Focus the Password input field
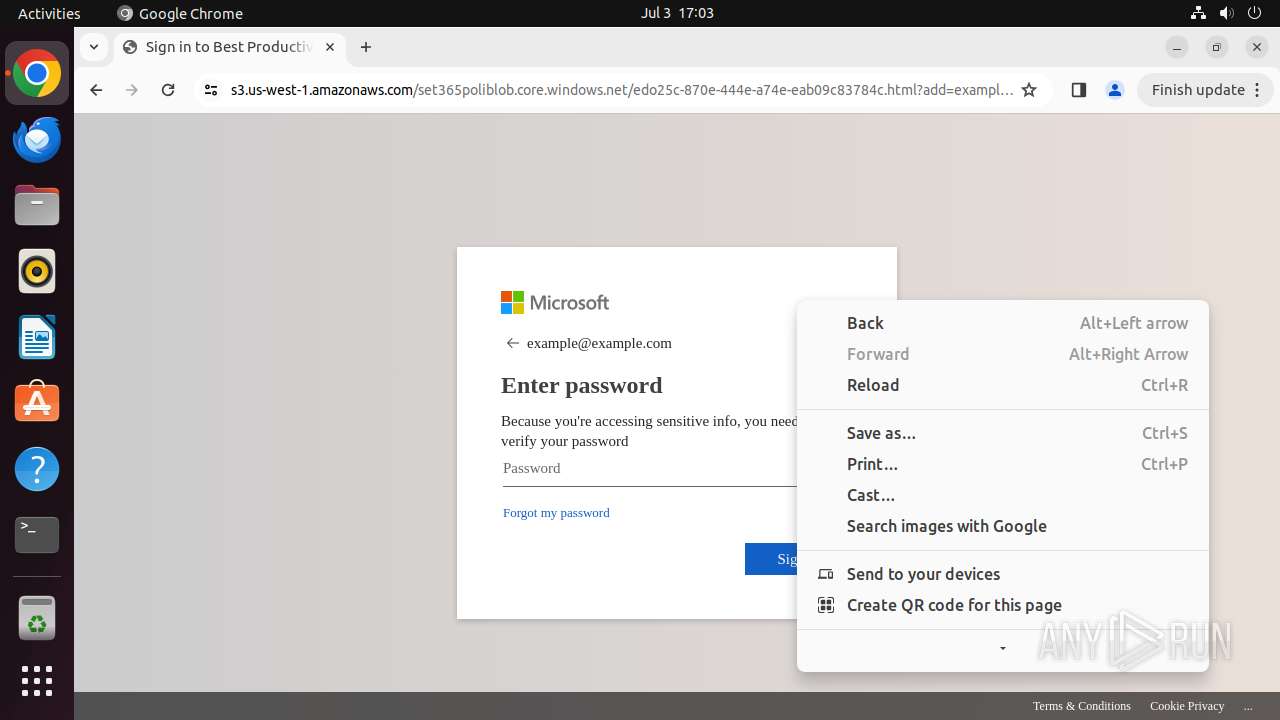The width and height of the screenshot is (1280, 720). tap(649, 468)
